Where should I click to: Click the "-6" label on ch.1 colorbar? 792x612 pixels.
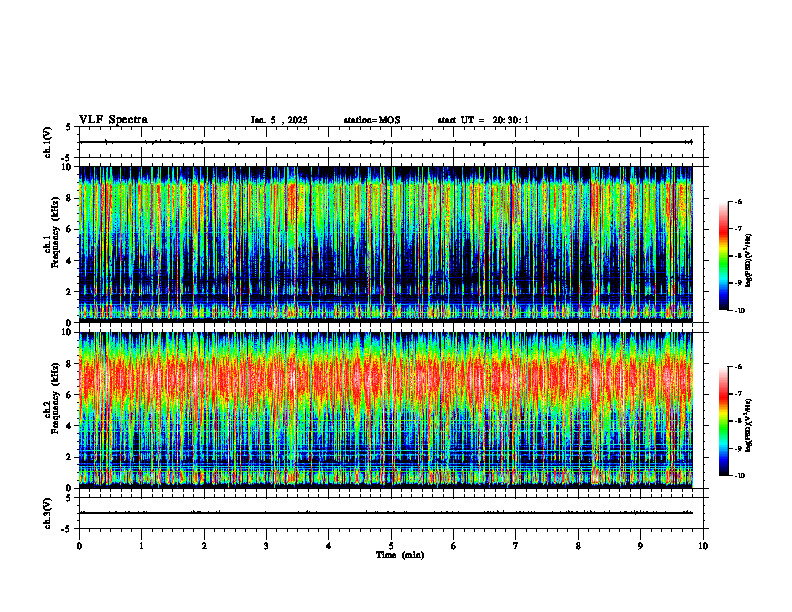[x=739, y=202]
